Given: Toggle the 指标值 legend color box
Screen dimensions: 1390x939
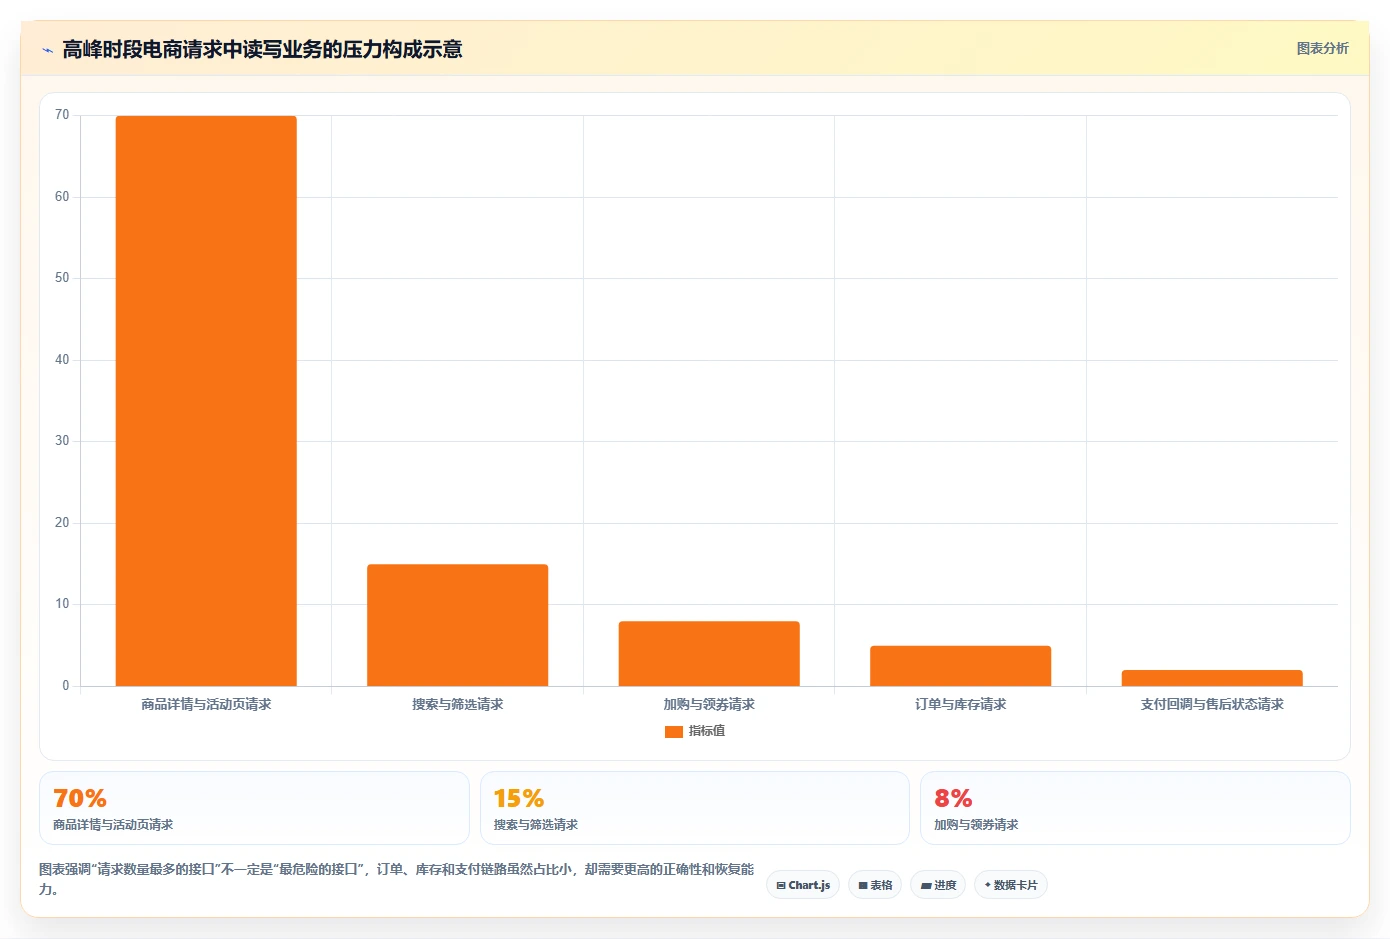Looking at the screenshot, I should pos(673,732).
